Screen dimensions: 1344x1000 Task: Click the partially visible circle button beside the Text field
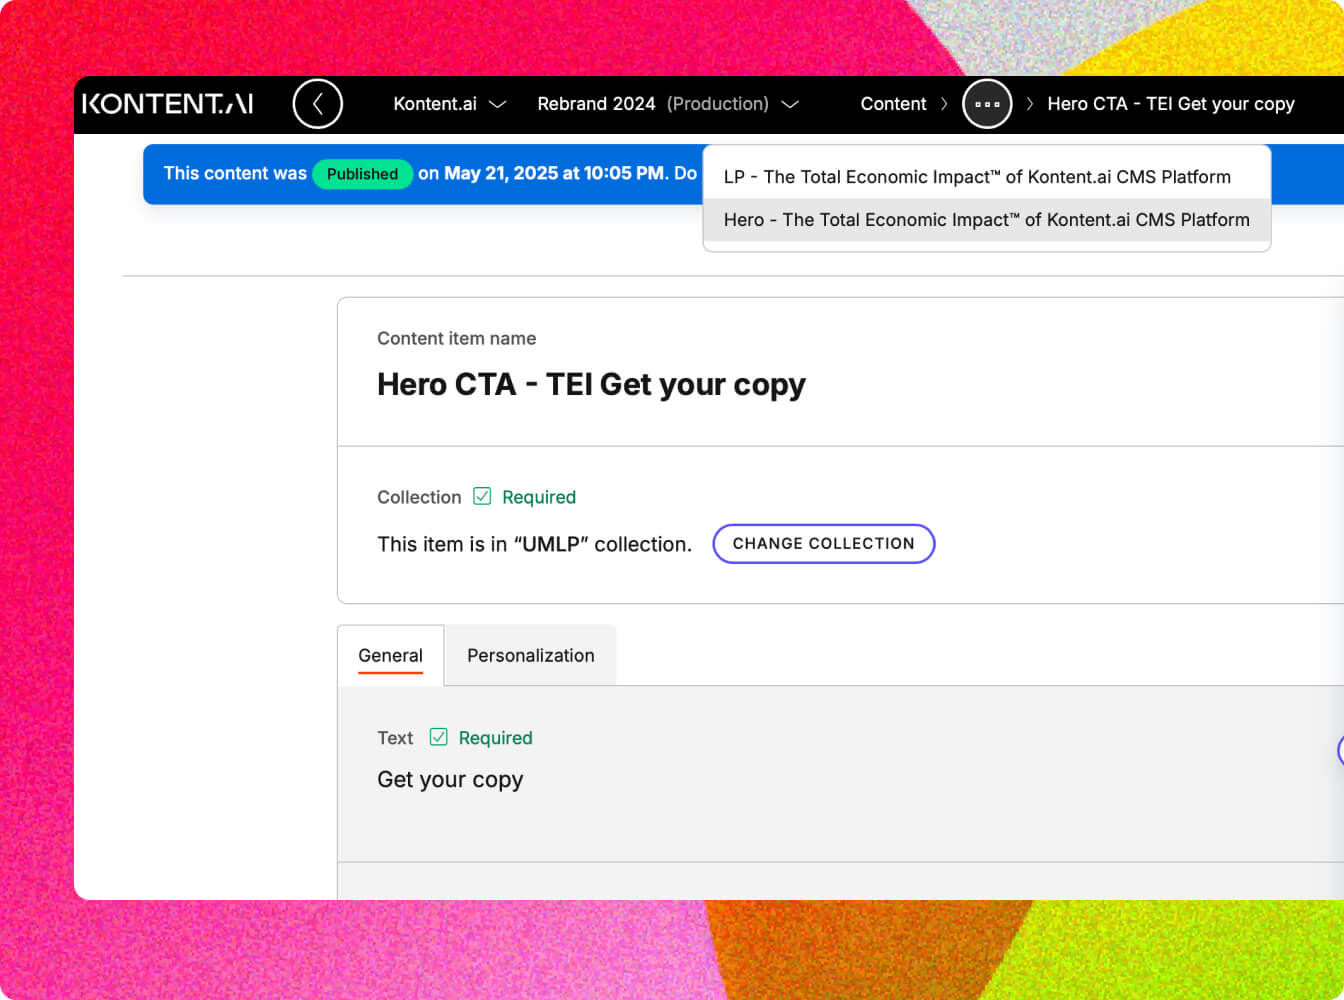tap(1340, 751)
